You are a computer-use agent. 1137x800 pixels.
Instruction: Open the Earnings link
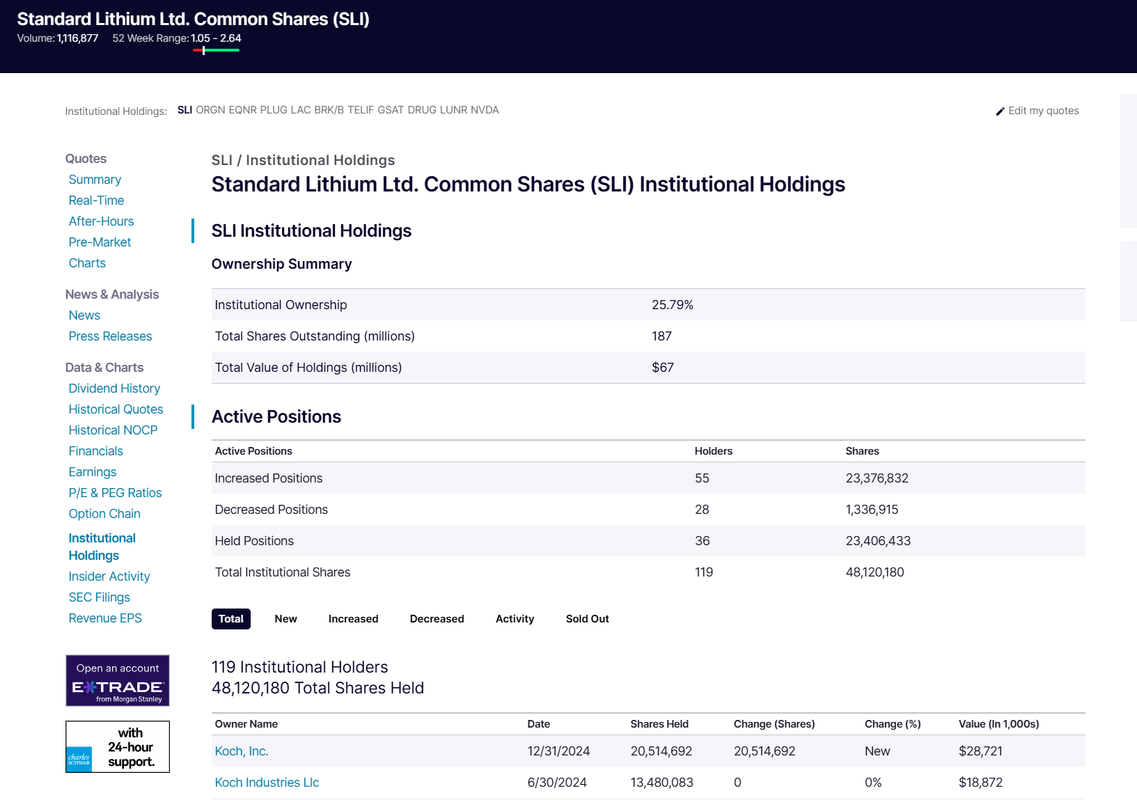tap(92, 472)
